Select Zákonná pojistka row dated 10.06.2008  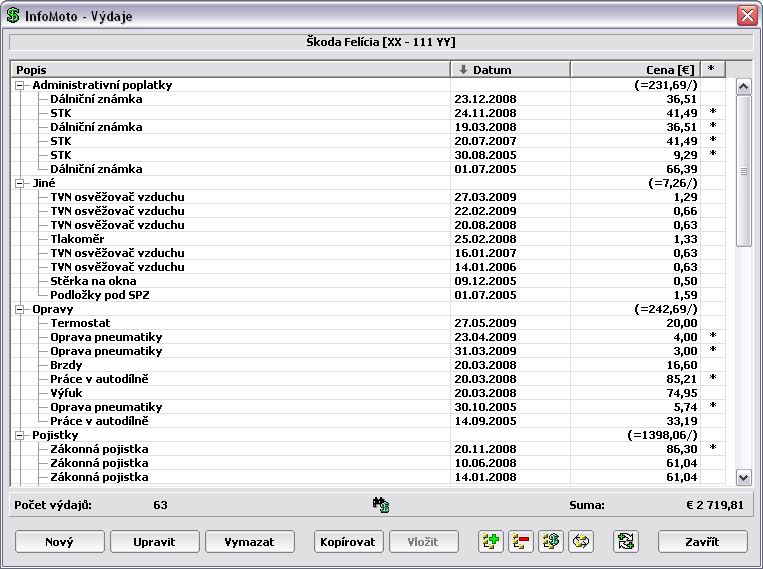point(368,463)
